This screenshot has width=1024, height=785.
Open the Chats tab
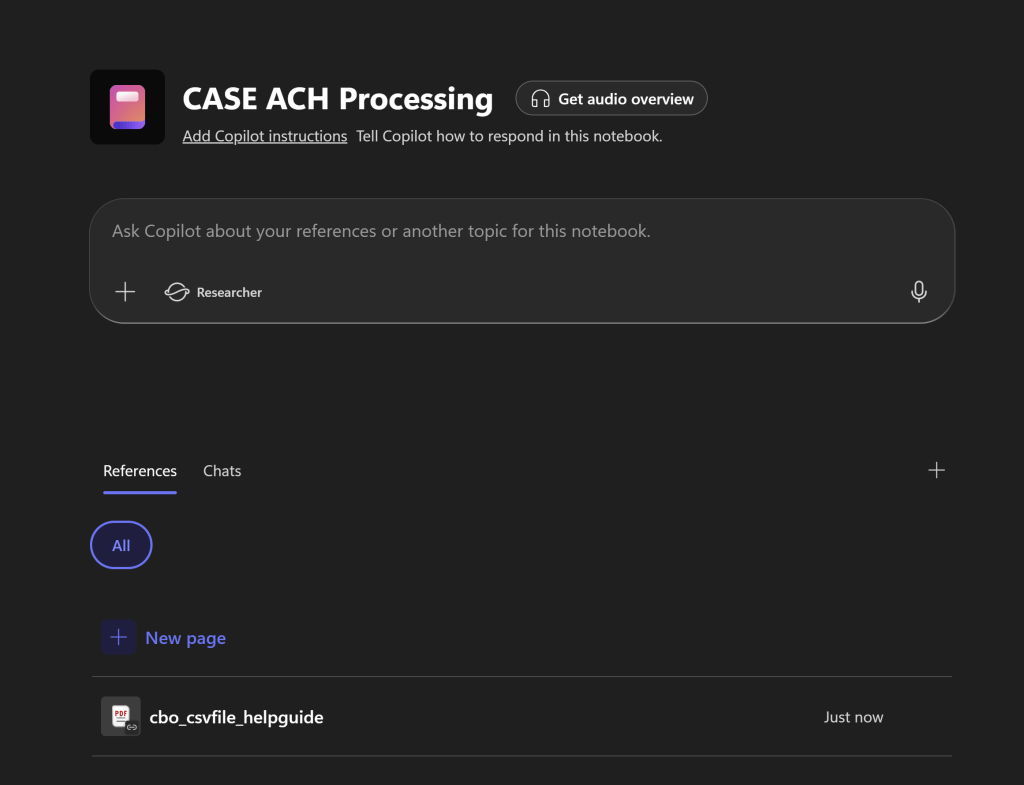pyautogui.click(x=222, y=471)
